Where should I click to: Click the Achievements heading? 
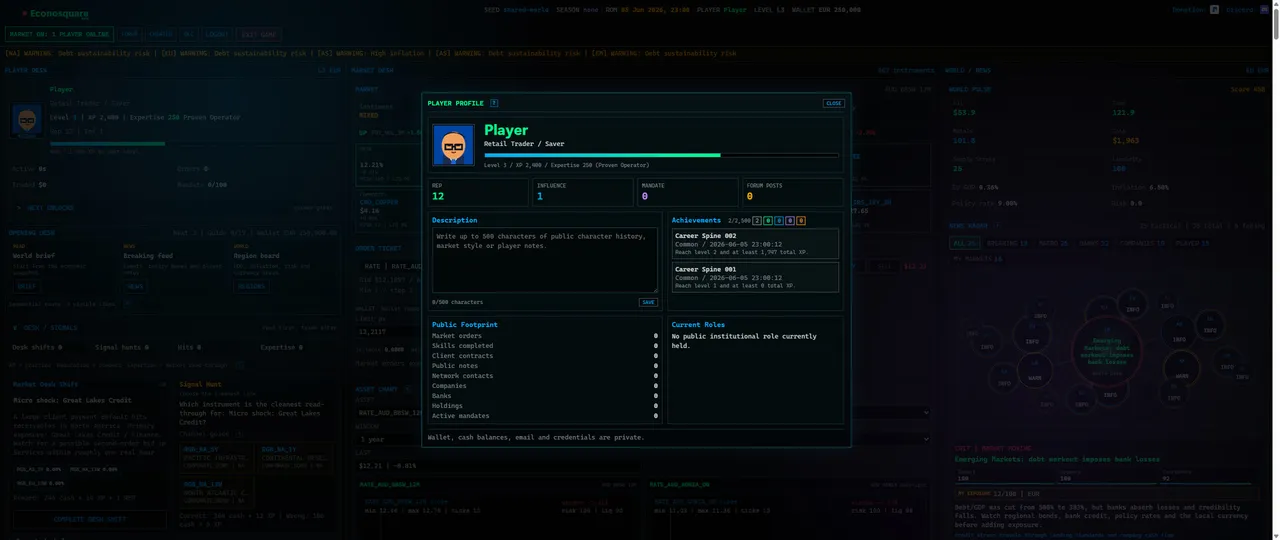pos(696,220)
